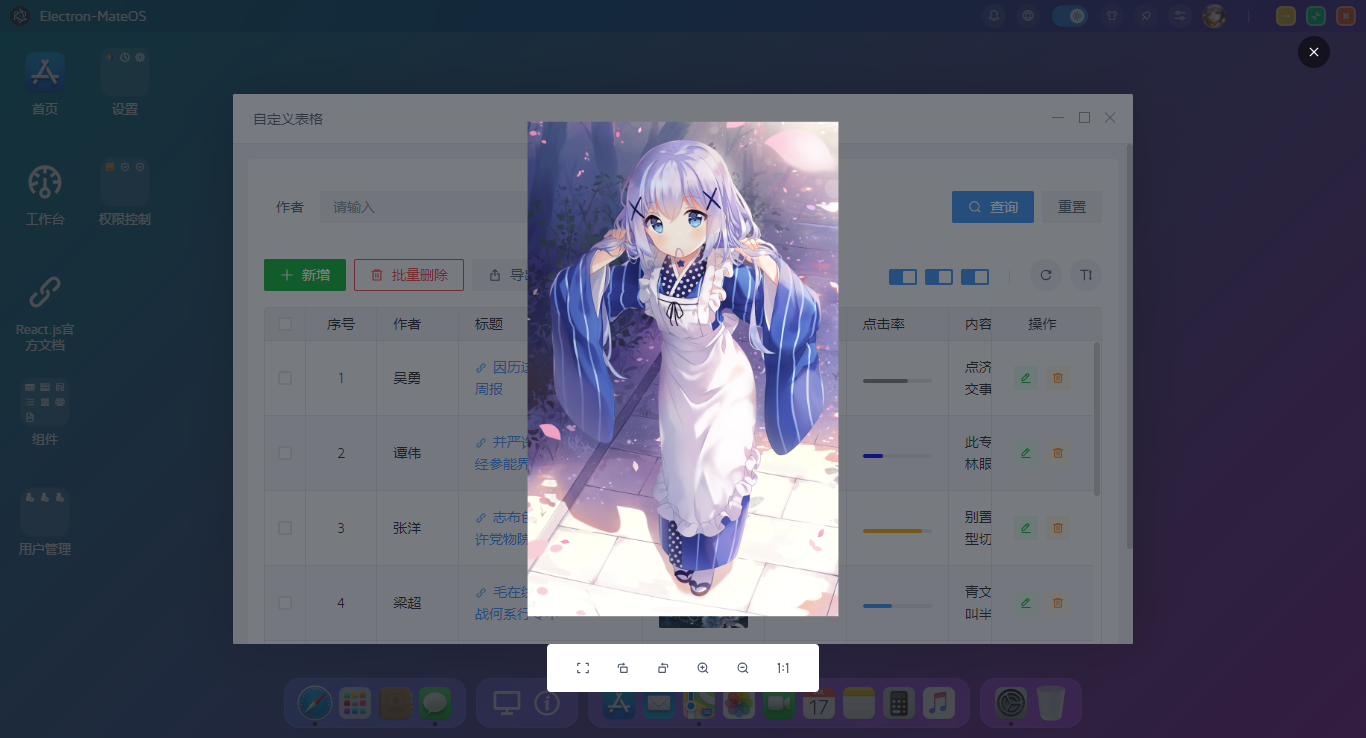Screen dimensions: 1366x738
Task: Open fullscreen view of the image
Action: [583, 667]
